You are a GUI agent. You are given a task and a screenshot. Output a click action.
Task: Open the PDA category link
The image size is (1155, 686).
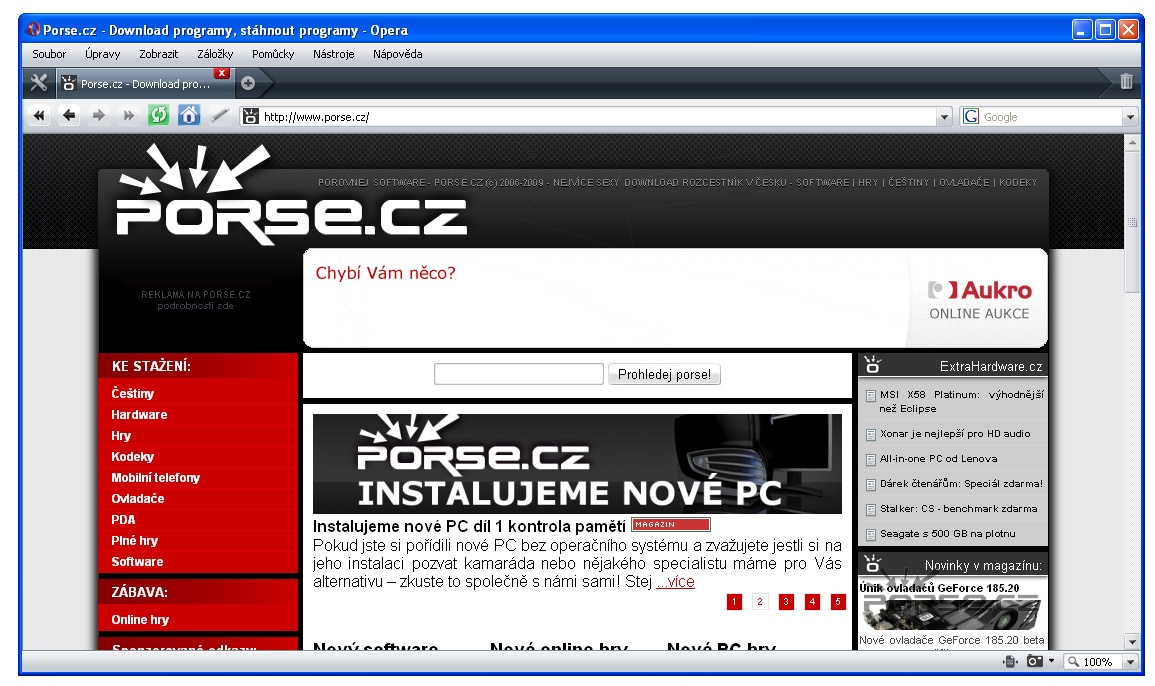pyautogui.click(x=123, y=519)
